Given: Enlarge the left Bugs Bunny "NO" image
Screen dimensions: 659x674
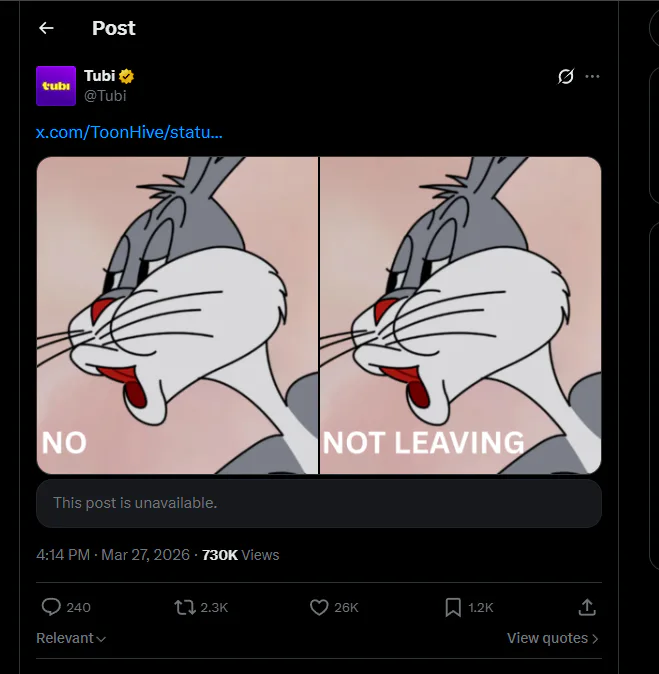Looking at the screenshot, I should tap(177, 315).
